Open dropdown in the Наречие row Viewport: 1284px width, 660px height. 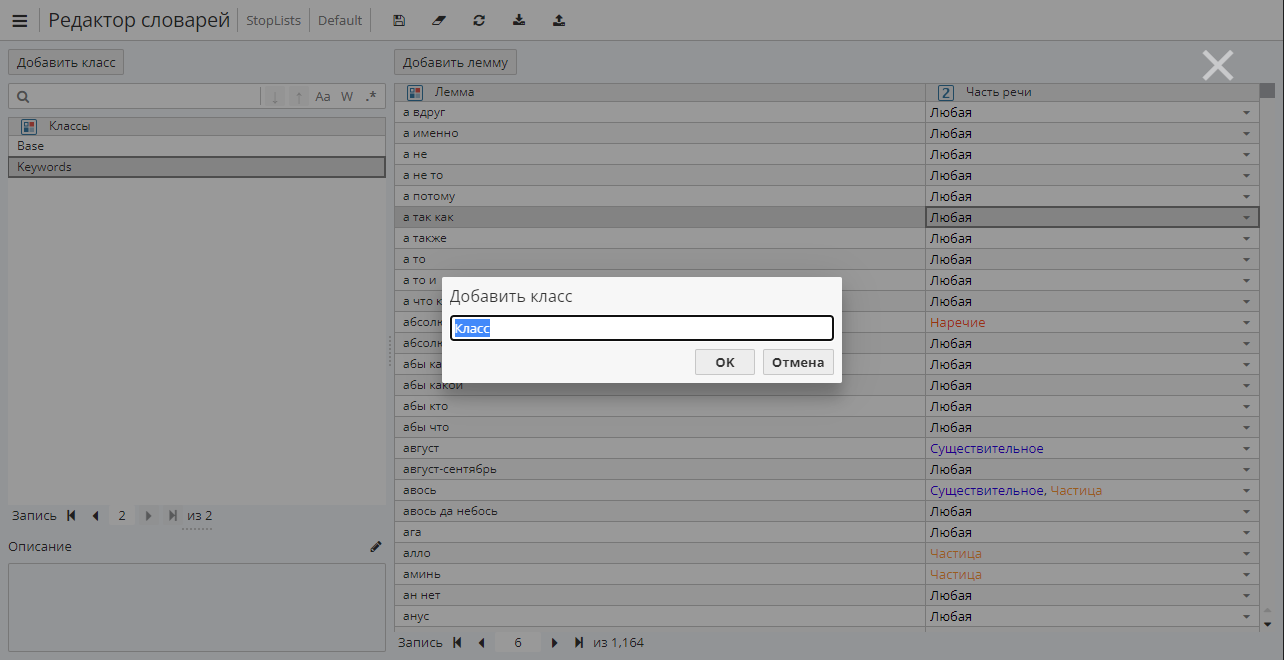(1246, 323)
